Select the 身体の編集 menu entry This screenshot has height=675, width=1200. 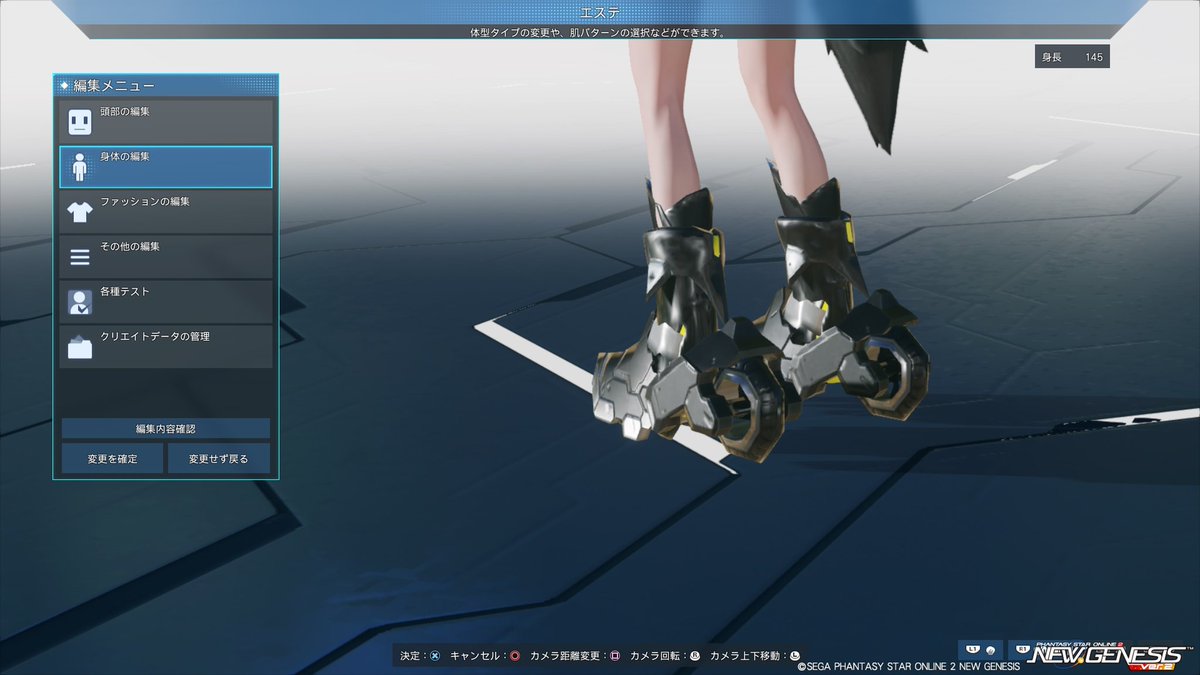coord(166,167)
